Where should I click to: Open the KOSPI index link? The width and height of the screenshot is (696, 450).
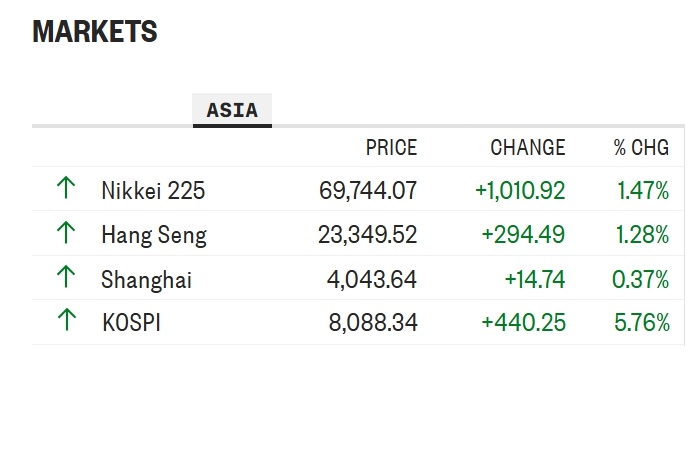(x=131, y=322)
